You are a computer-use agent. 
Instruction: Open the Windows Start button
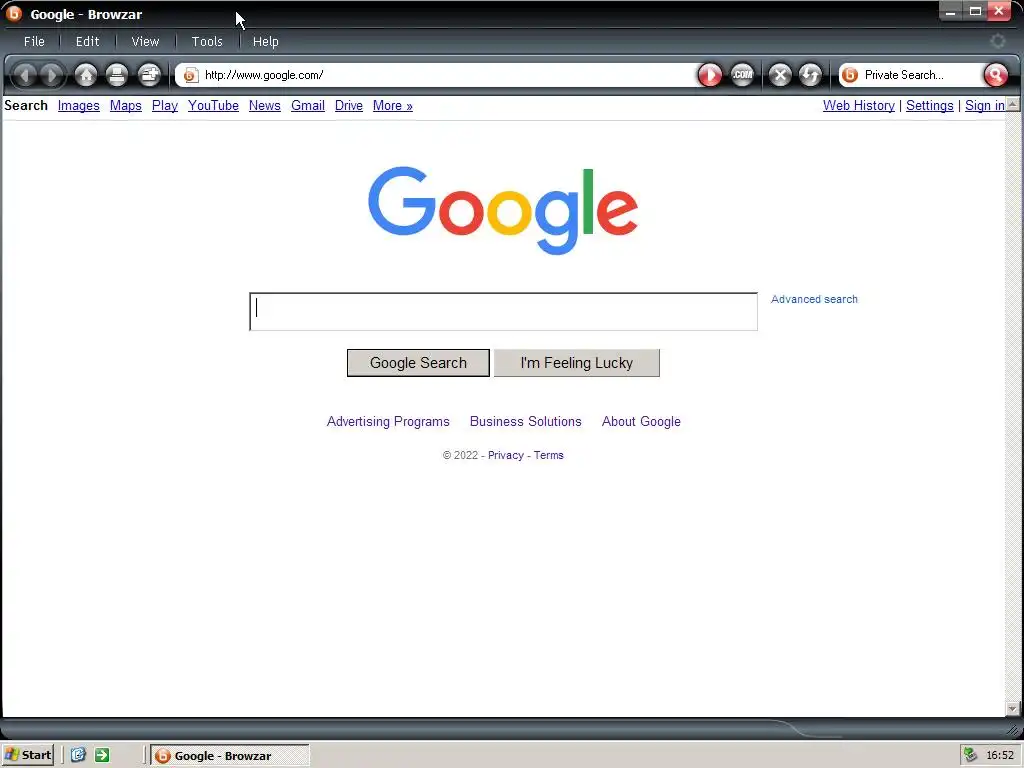[27, 756]
